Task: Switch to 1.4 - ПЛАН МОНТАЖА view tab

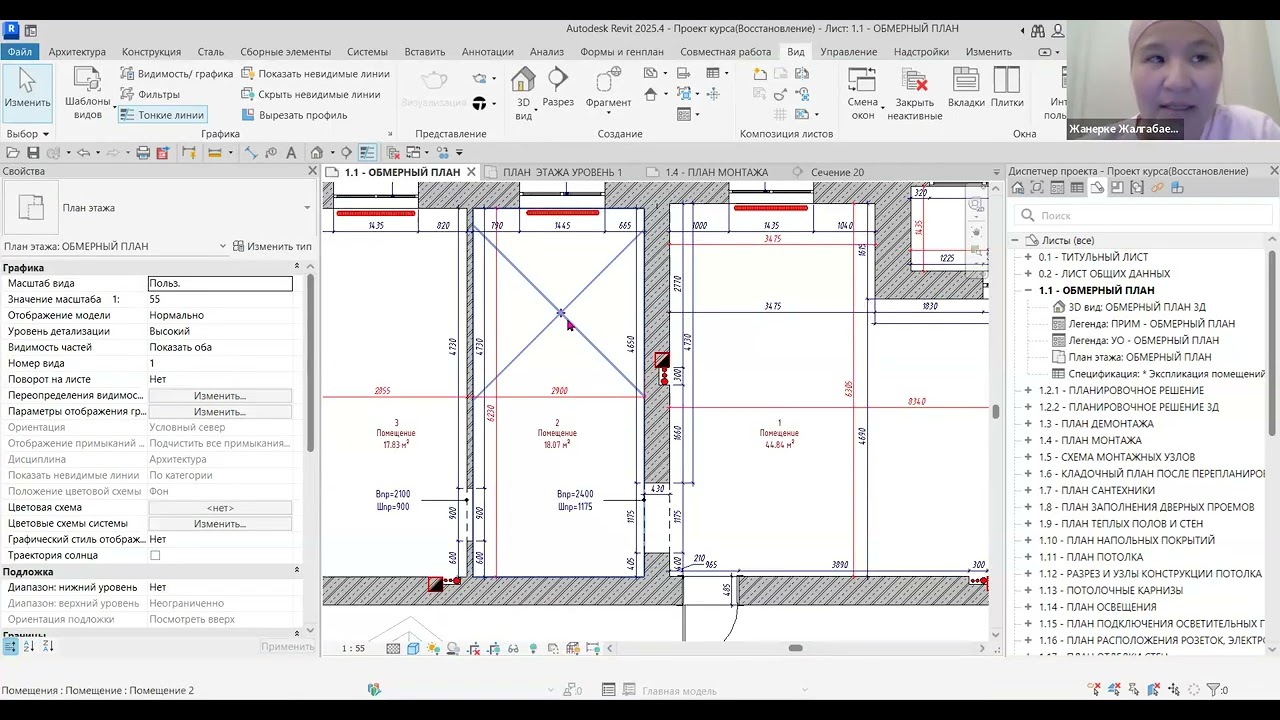Action: [716, 172]
